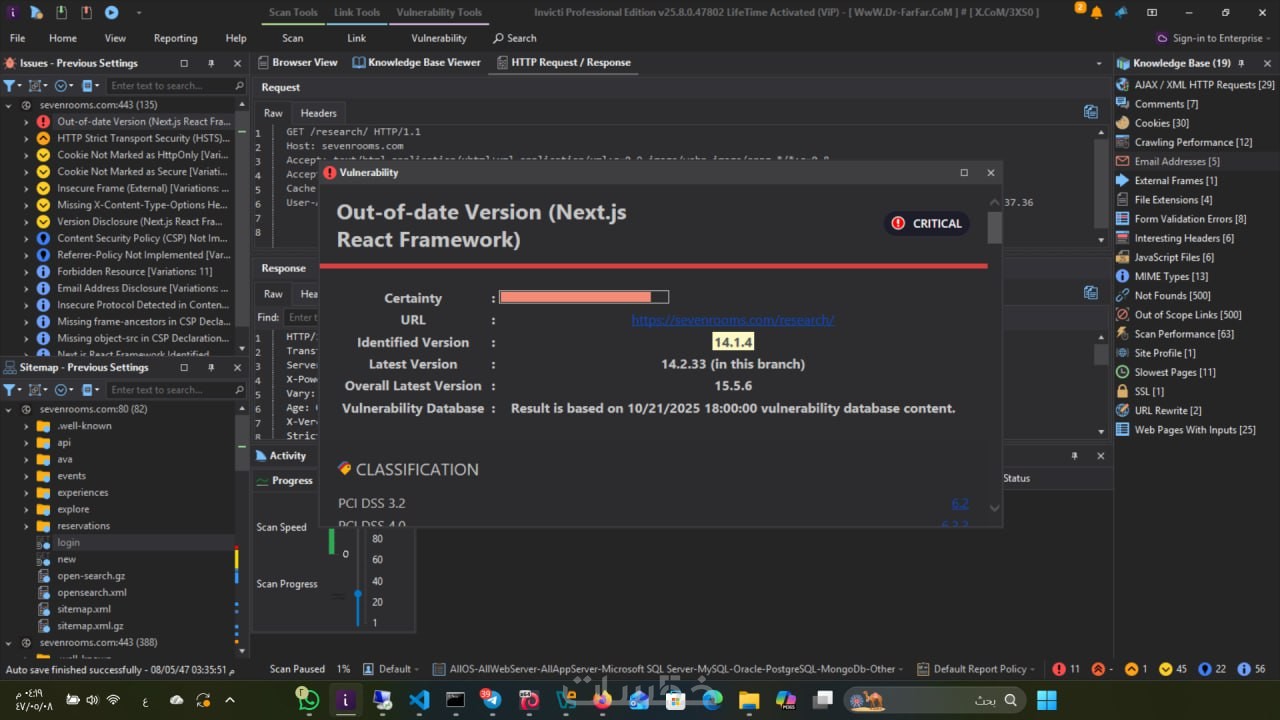Open Visual Studio Code from the taskbar
1280x720 pixels.
[419, 700]
